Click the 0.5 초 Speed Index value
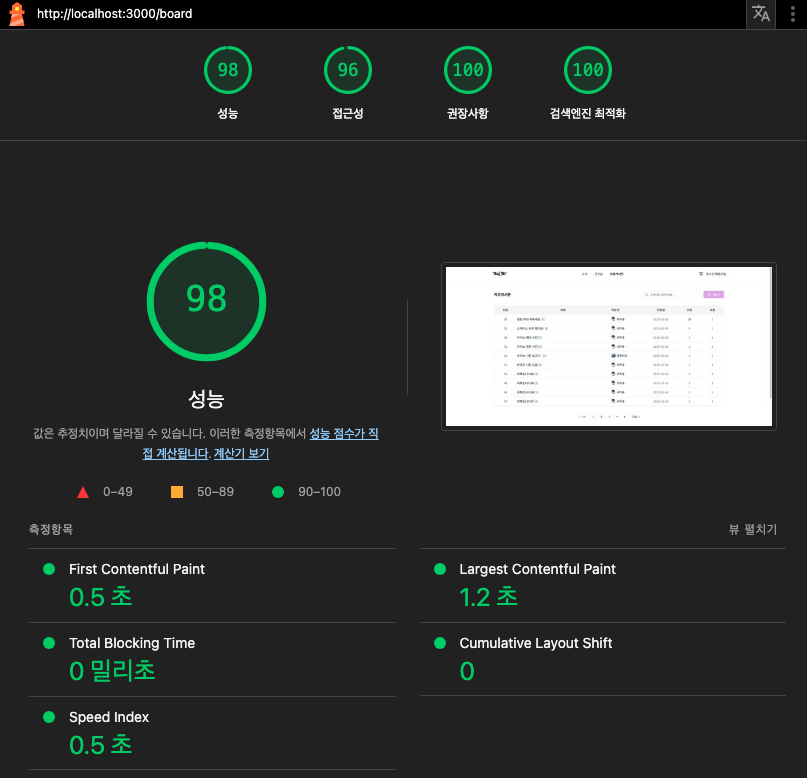The width and height of the screenshot is (807, 778). click(x=101, y=745)
